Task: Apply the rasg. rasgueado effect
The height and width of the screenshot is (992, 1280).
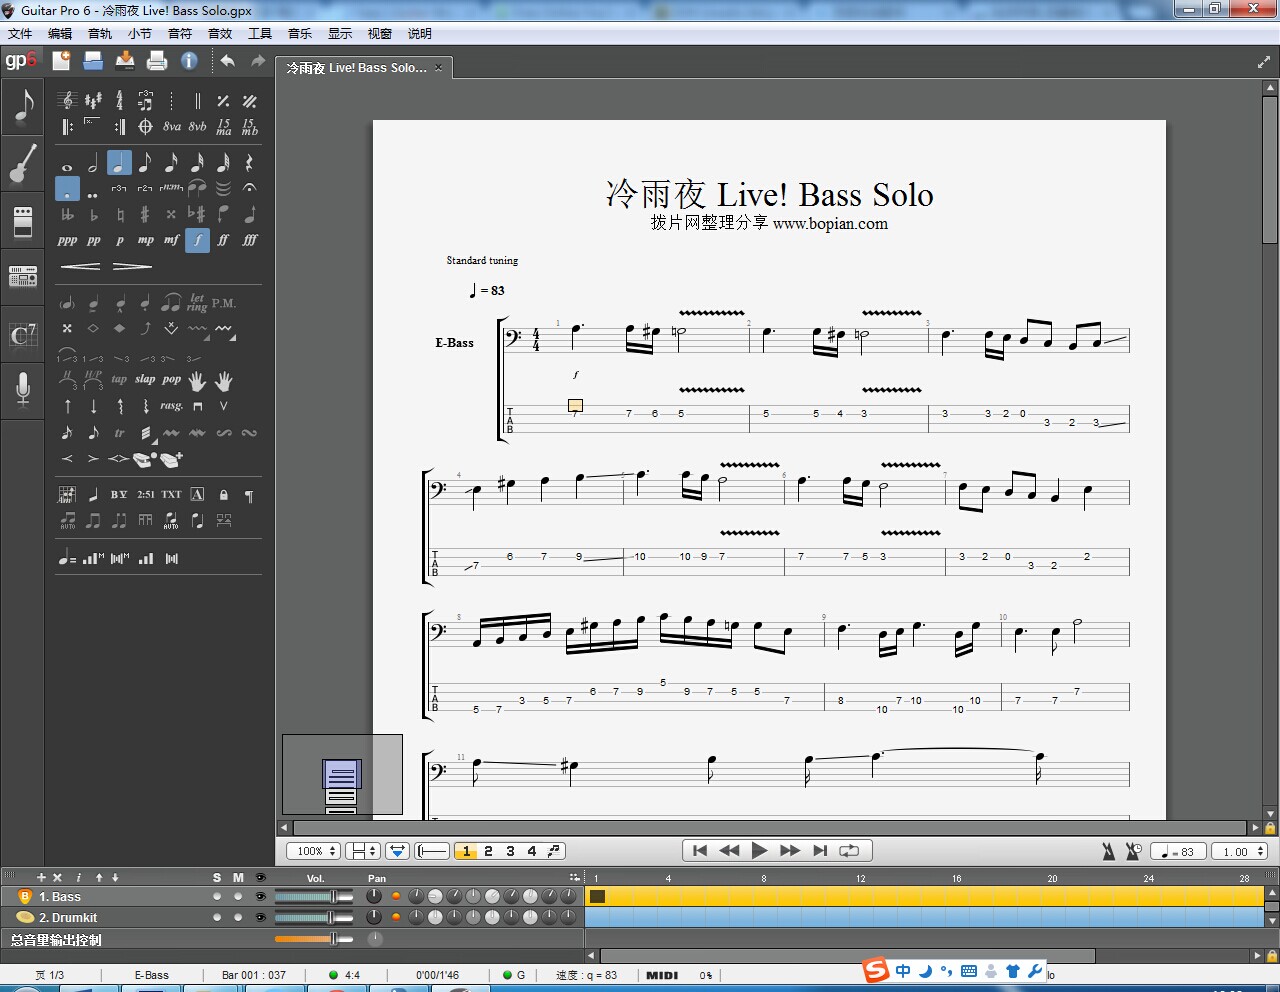Action: pos(171,406)
